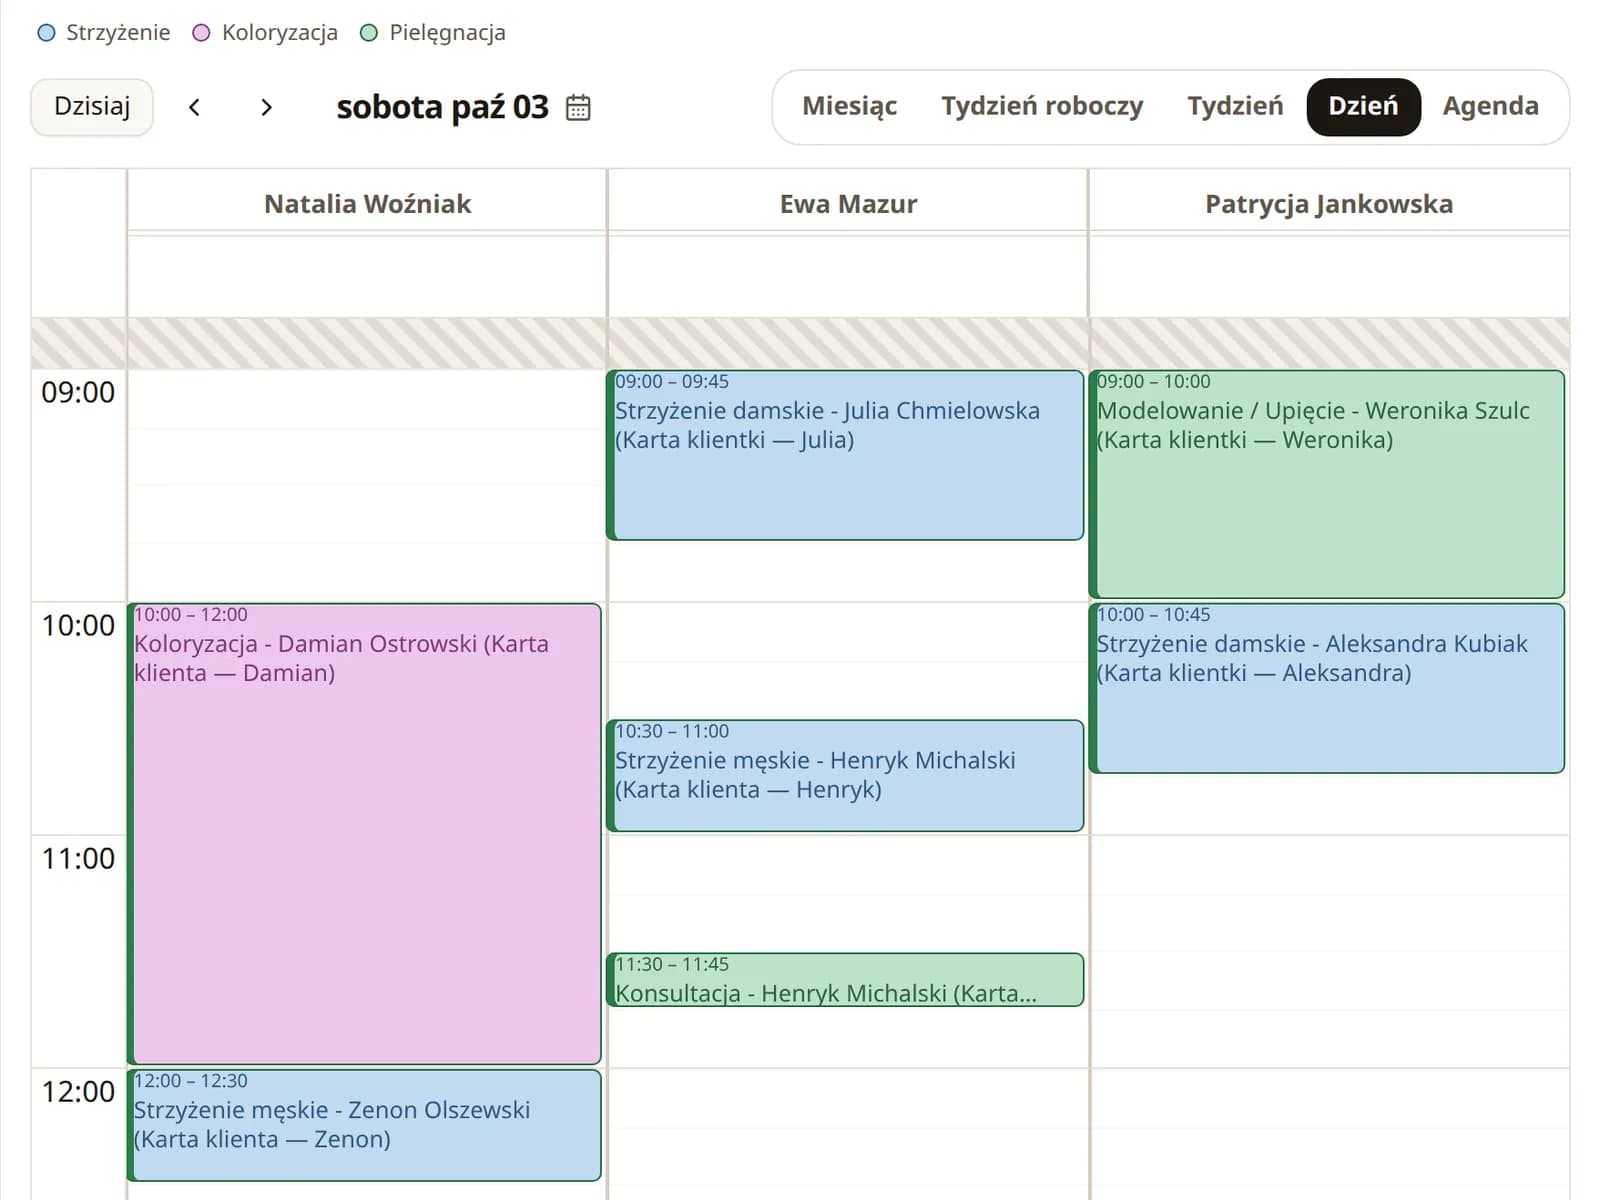The image size is (1600, 1200).
Task: Open Aleksandra Kubiak haircut appointment
Action: tap(1326, 688)
